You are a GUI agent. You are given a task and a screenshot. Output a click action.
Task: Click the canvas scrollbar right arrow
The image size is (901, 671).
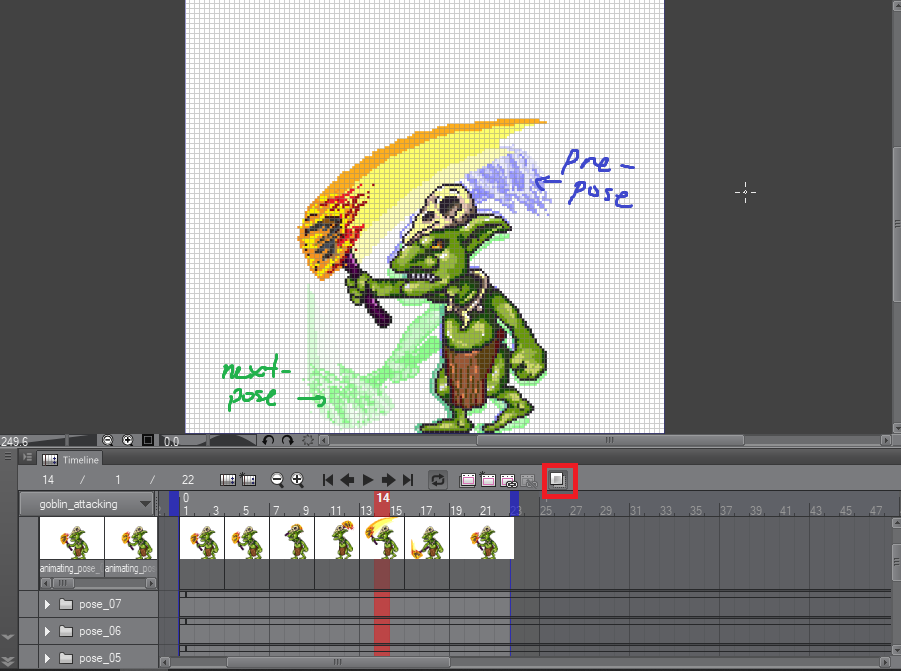tap(885, 441)
